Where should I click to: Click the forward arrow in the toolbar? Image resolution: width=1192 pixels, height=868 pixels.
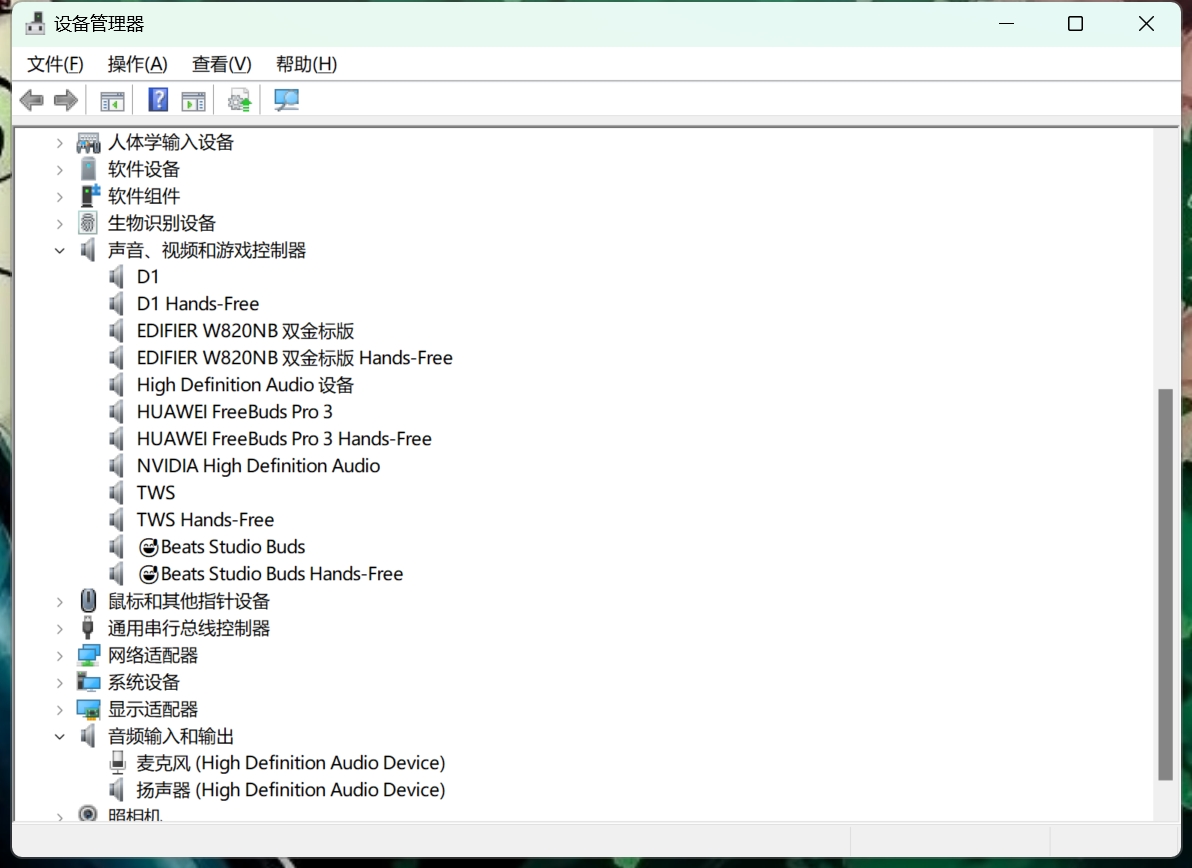pyautogui.click(x=66, y=100)
